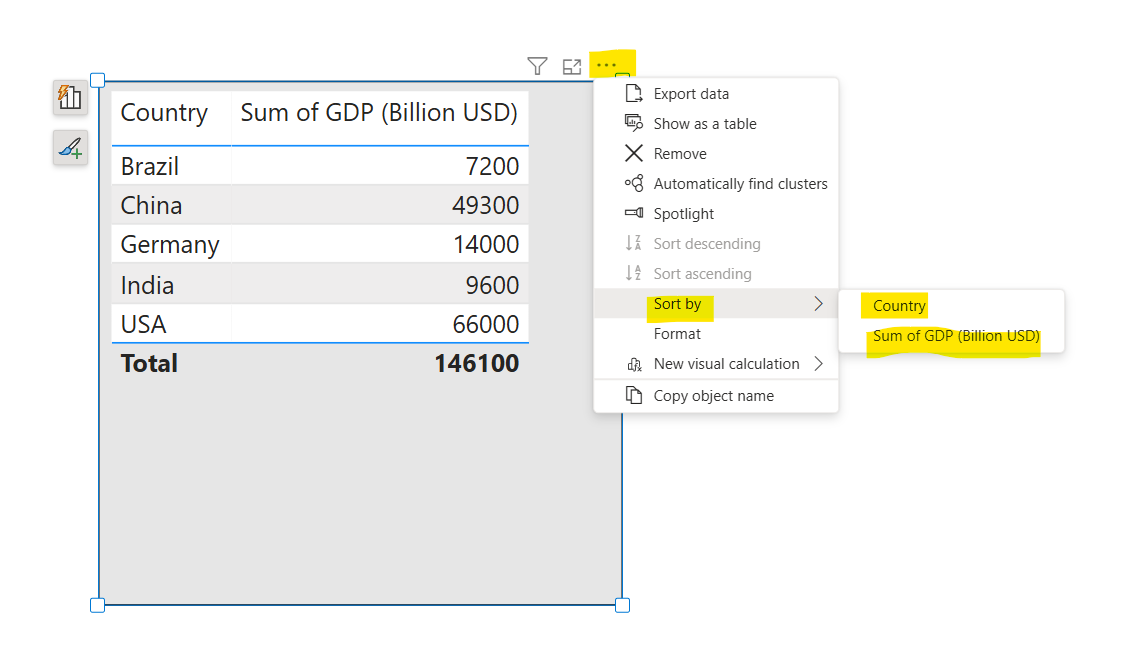Expand the Sort by submenu chevron

[x=819, y=303]
